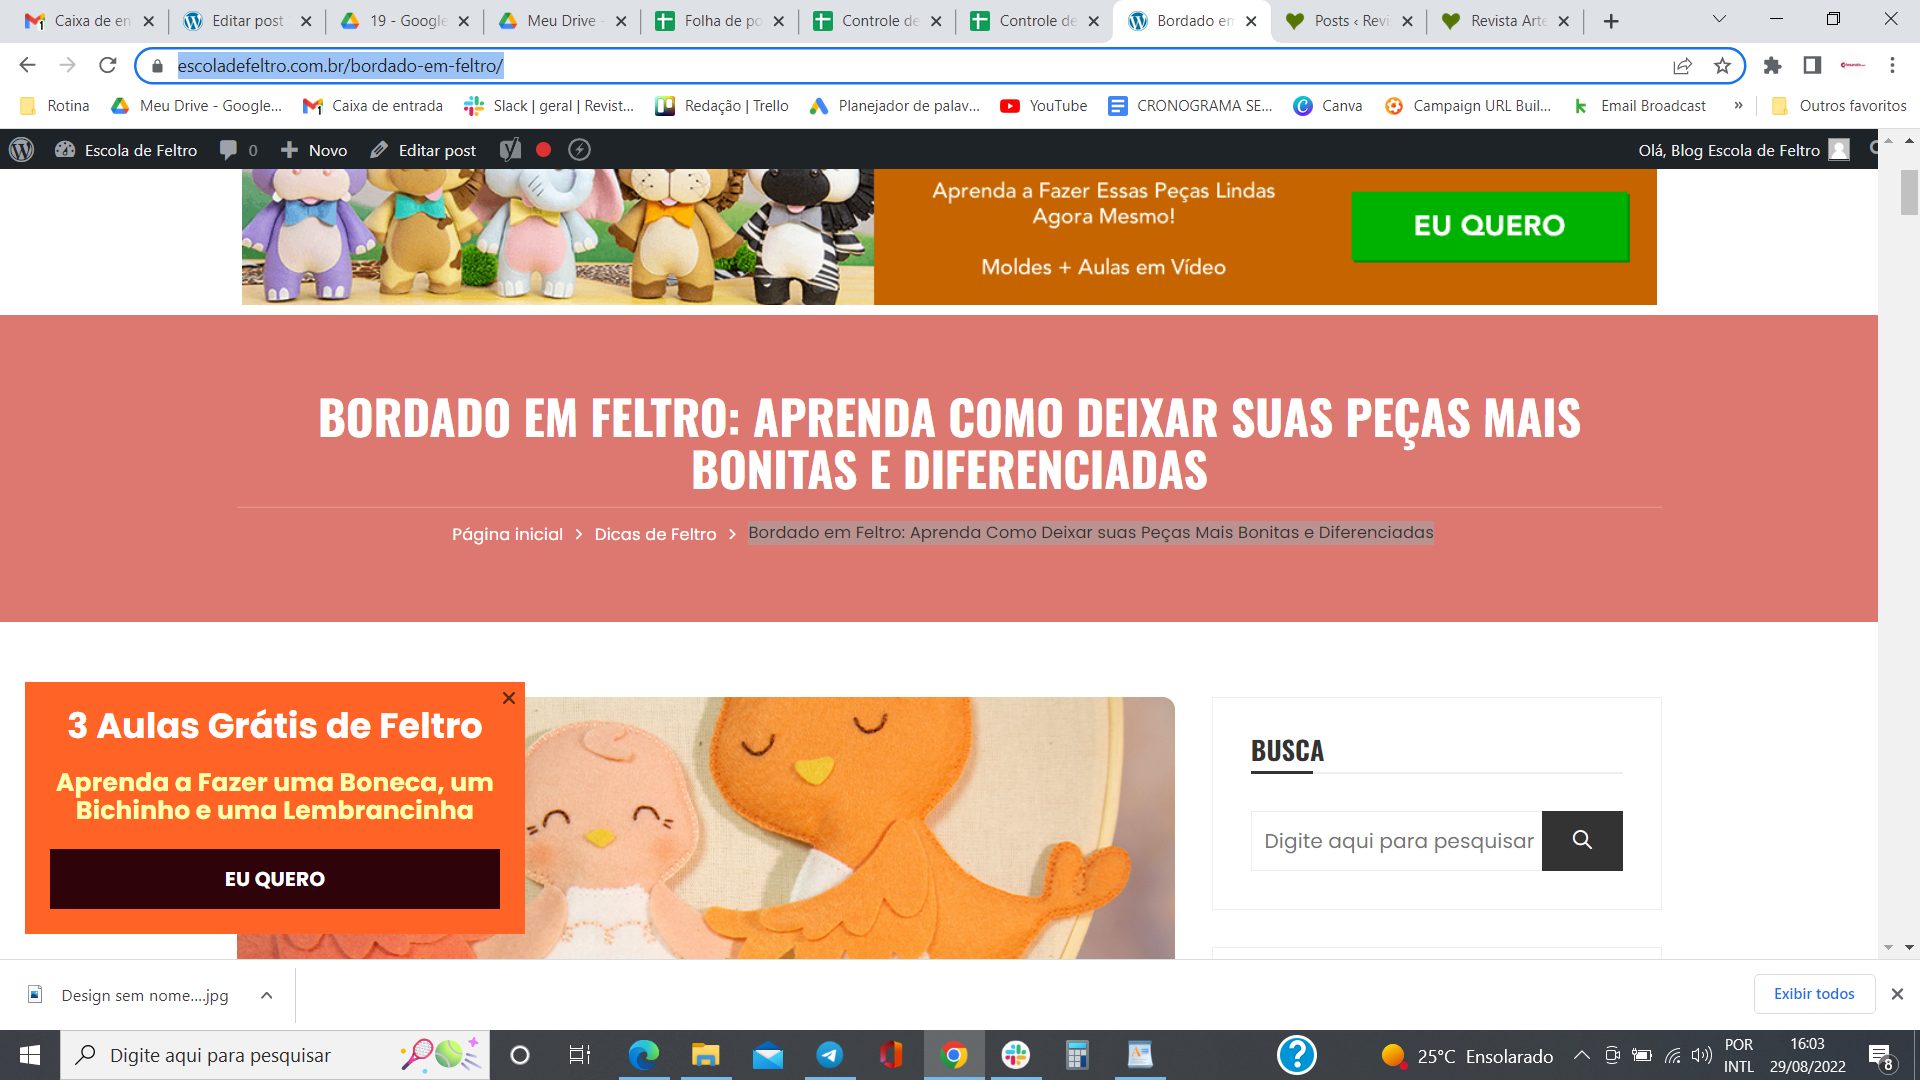The image size is (1920, 1080).
Task: Open comments bubble in admin bar
Action: click(238, 150)
